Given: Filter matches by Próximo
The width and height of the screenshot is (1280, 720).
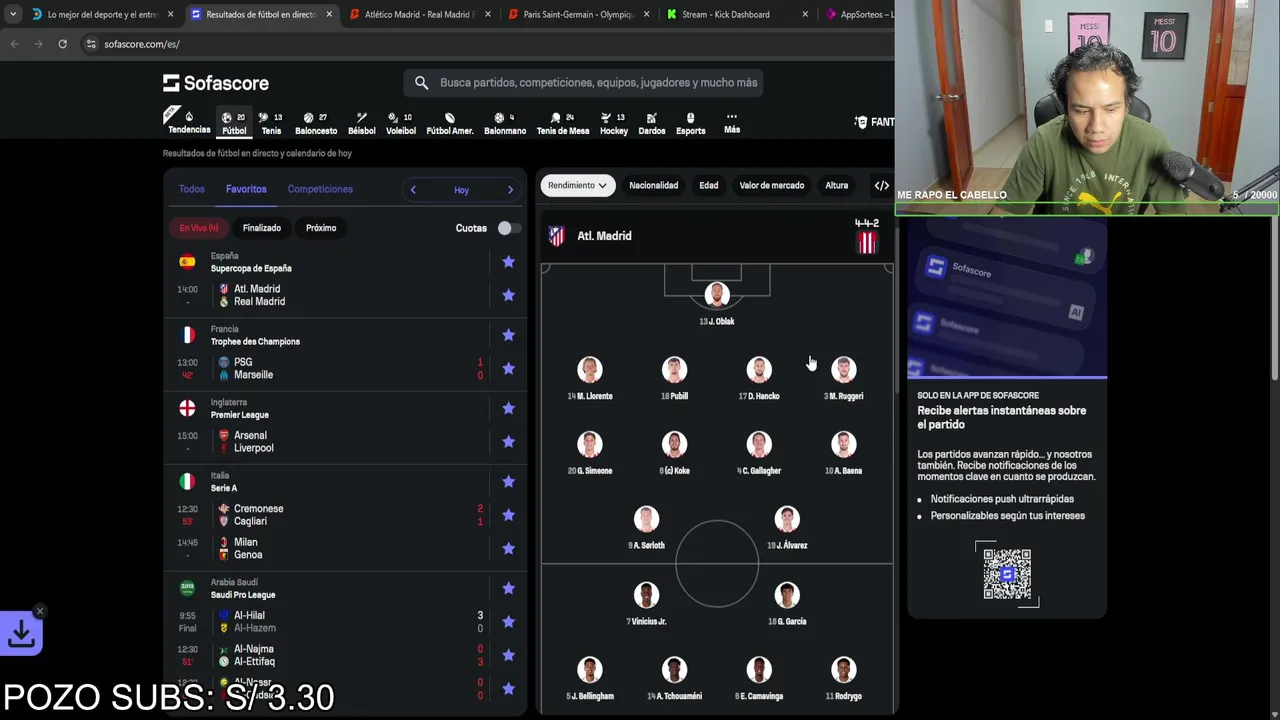Looking at the screenshot, I should pyautogui.click(x=321, y=228).
